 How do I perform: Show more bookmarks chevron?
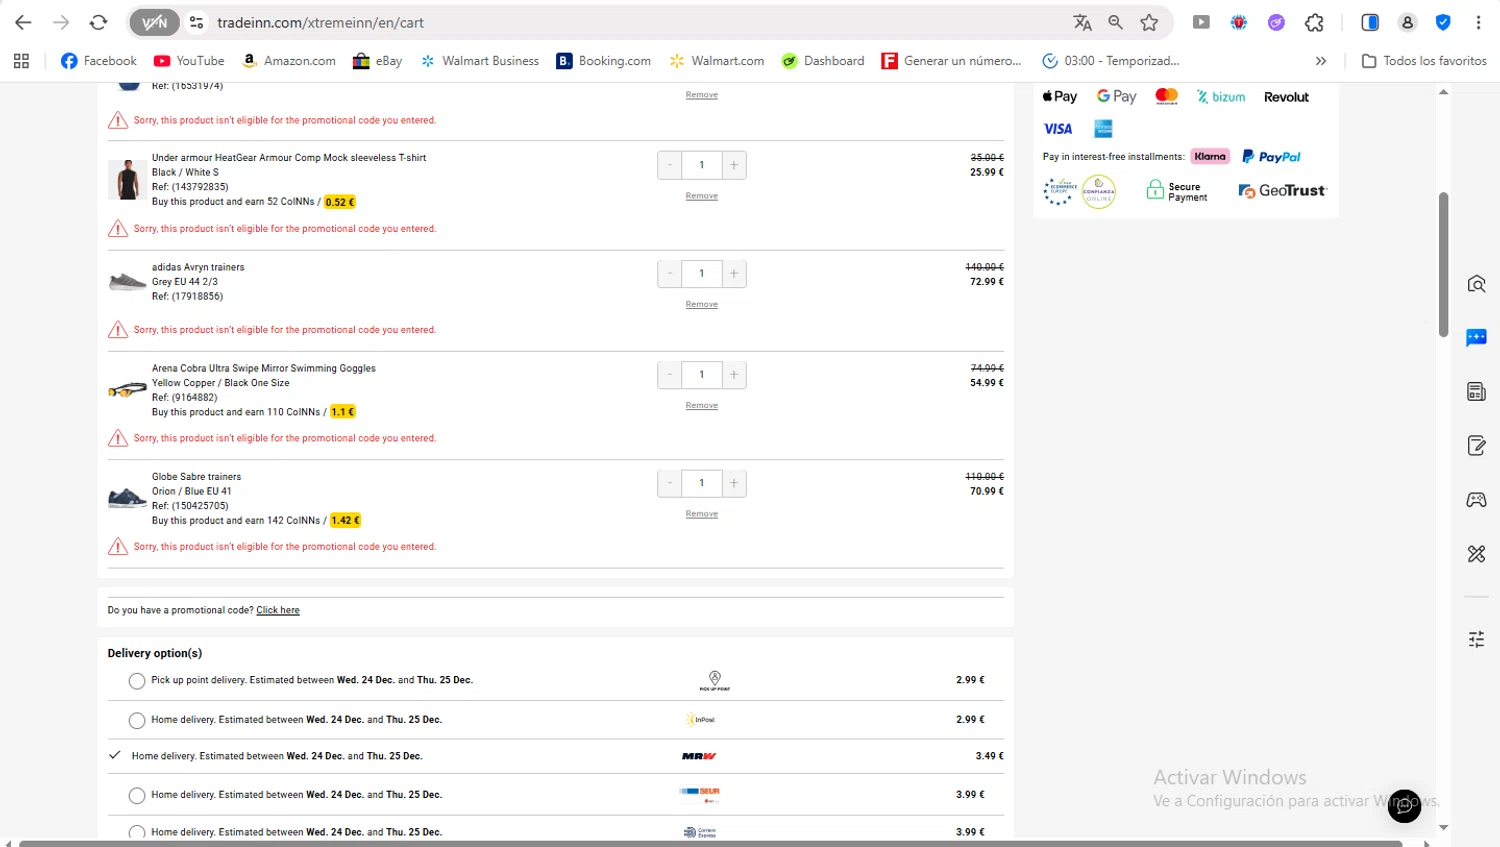tap(1320, 61)
